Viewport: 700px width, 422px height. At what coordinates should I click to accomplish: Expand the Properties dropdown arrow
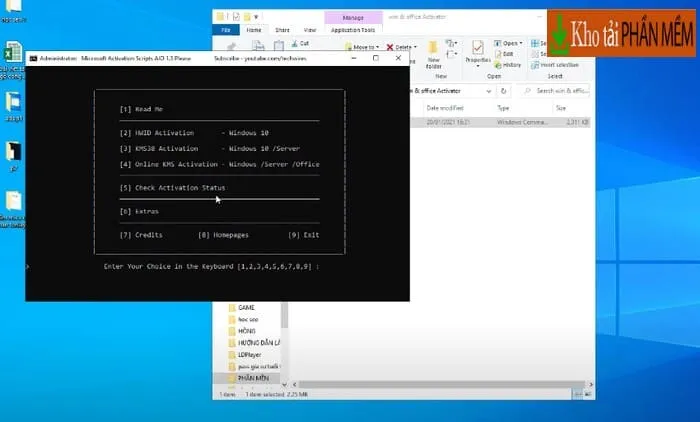pyautogui.click(x=478, y=67)
